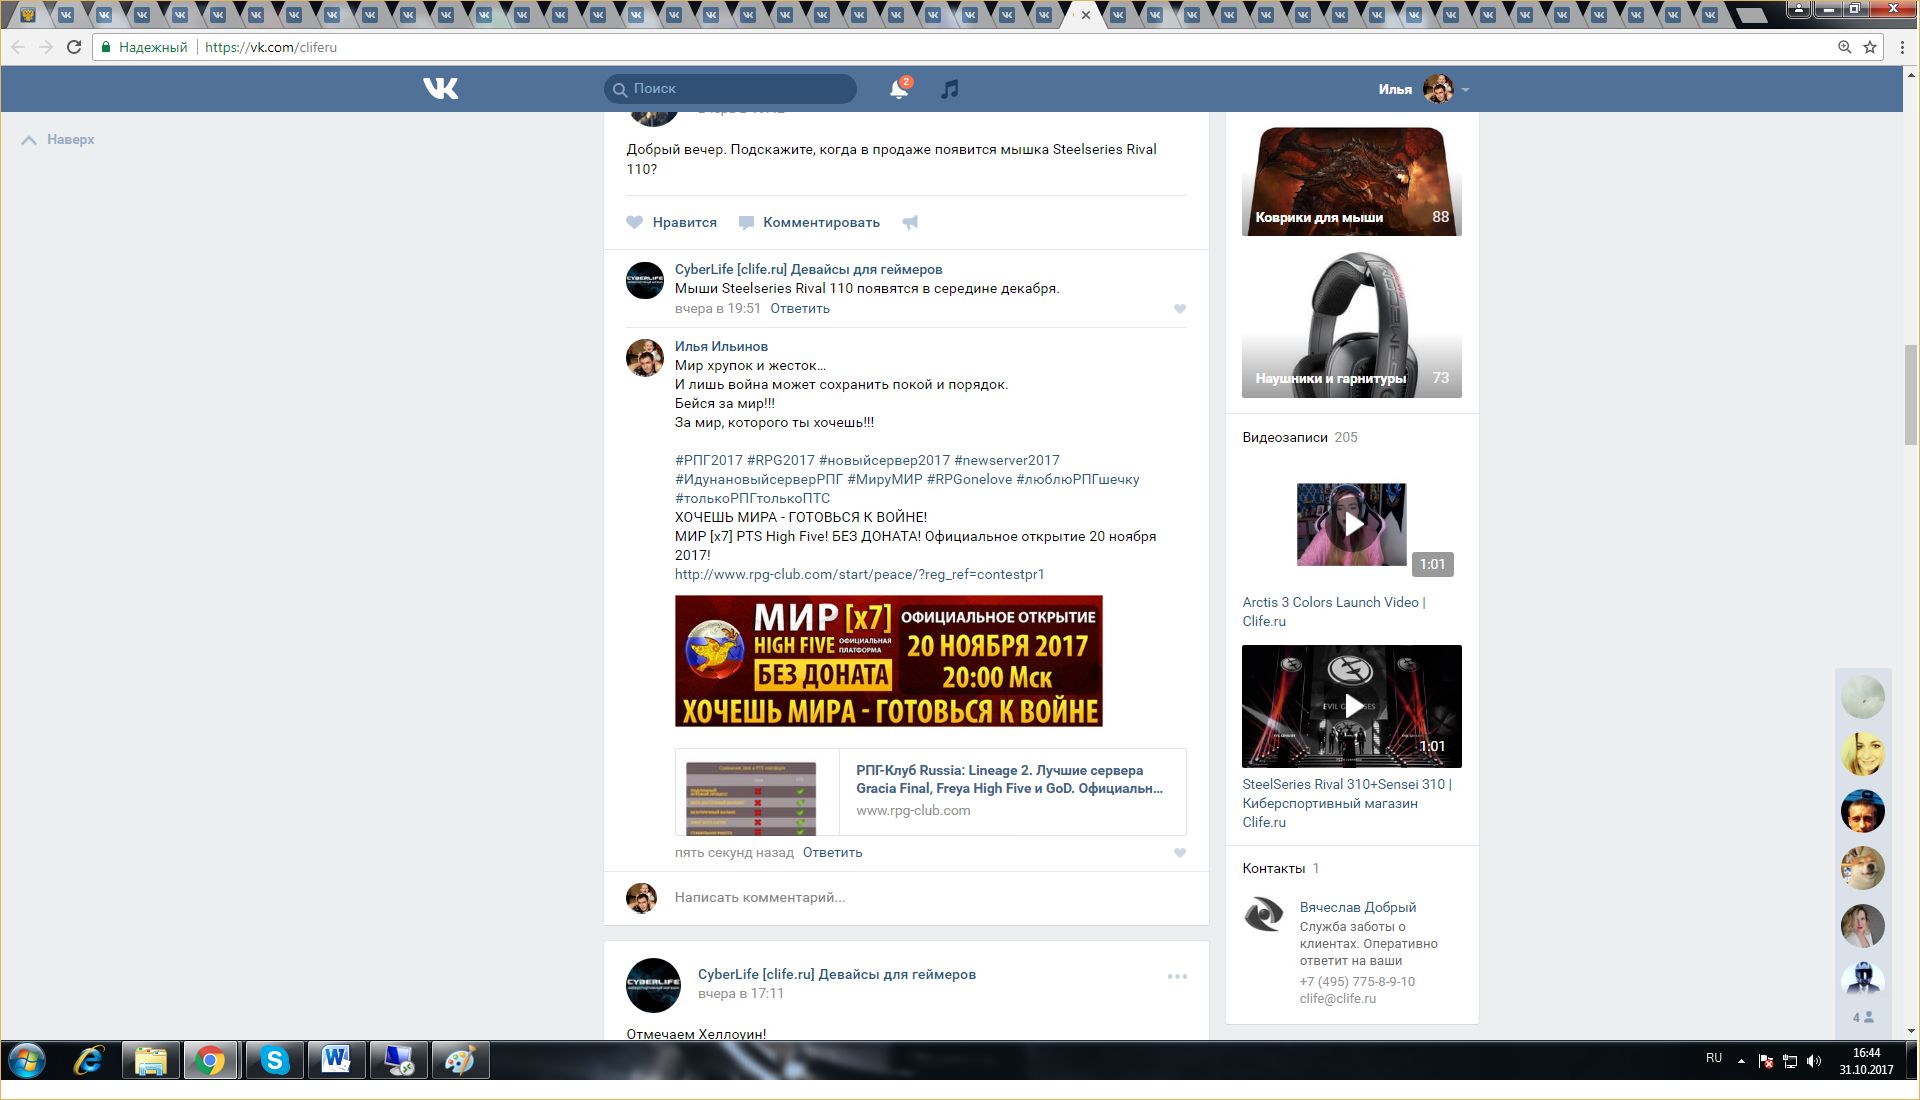Open the notifications bell icon

[x=898, y=89]
